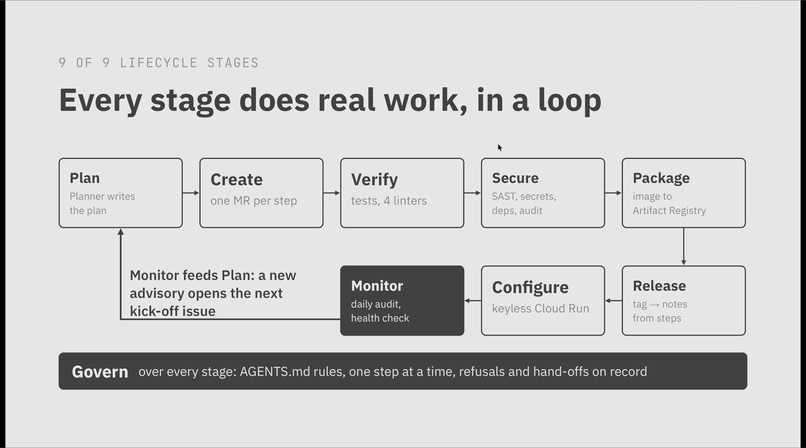Select the Release stage box

tap(684, 301)
